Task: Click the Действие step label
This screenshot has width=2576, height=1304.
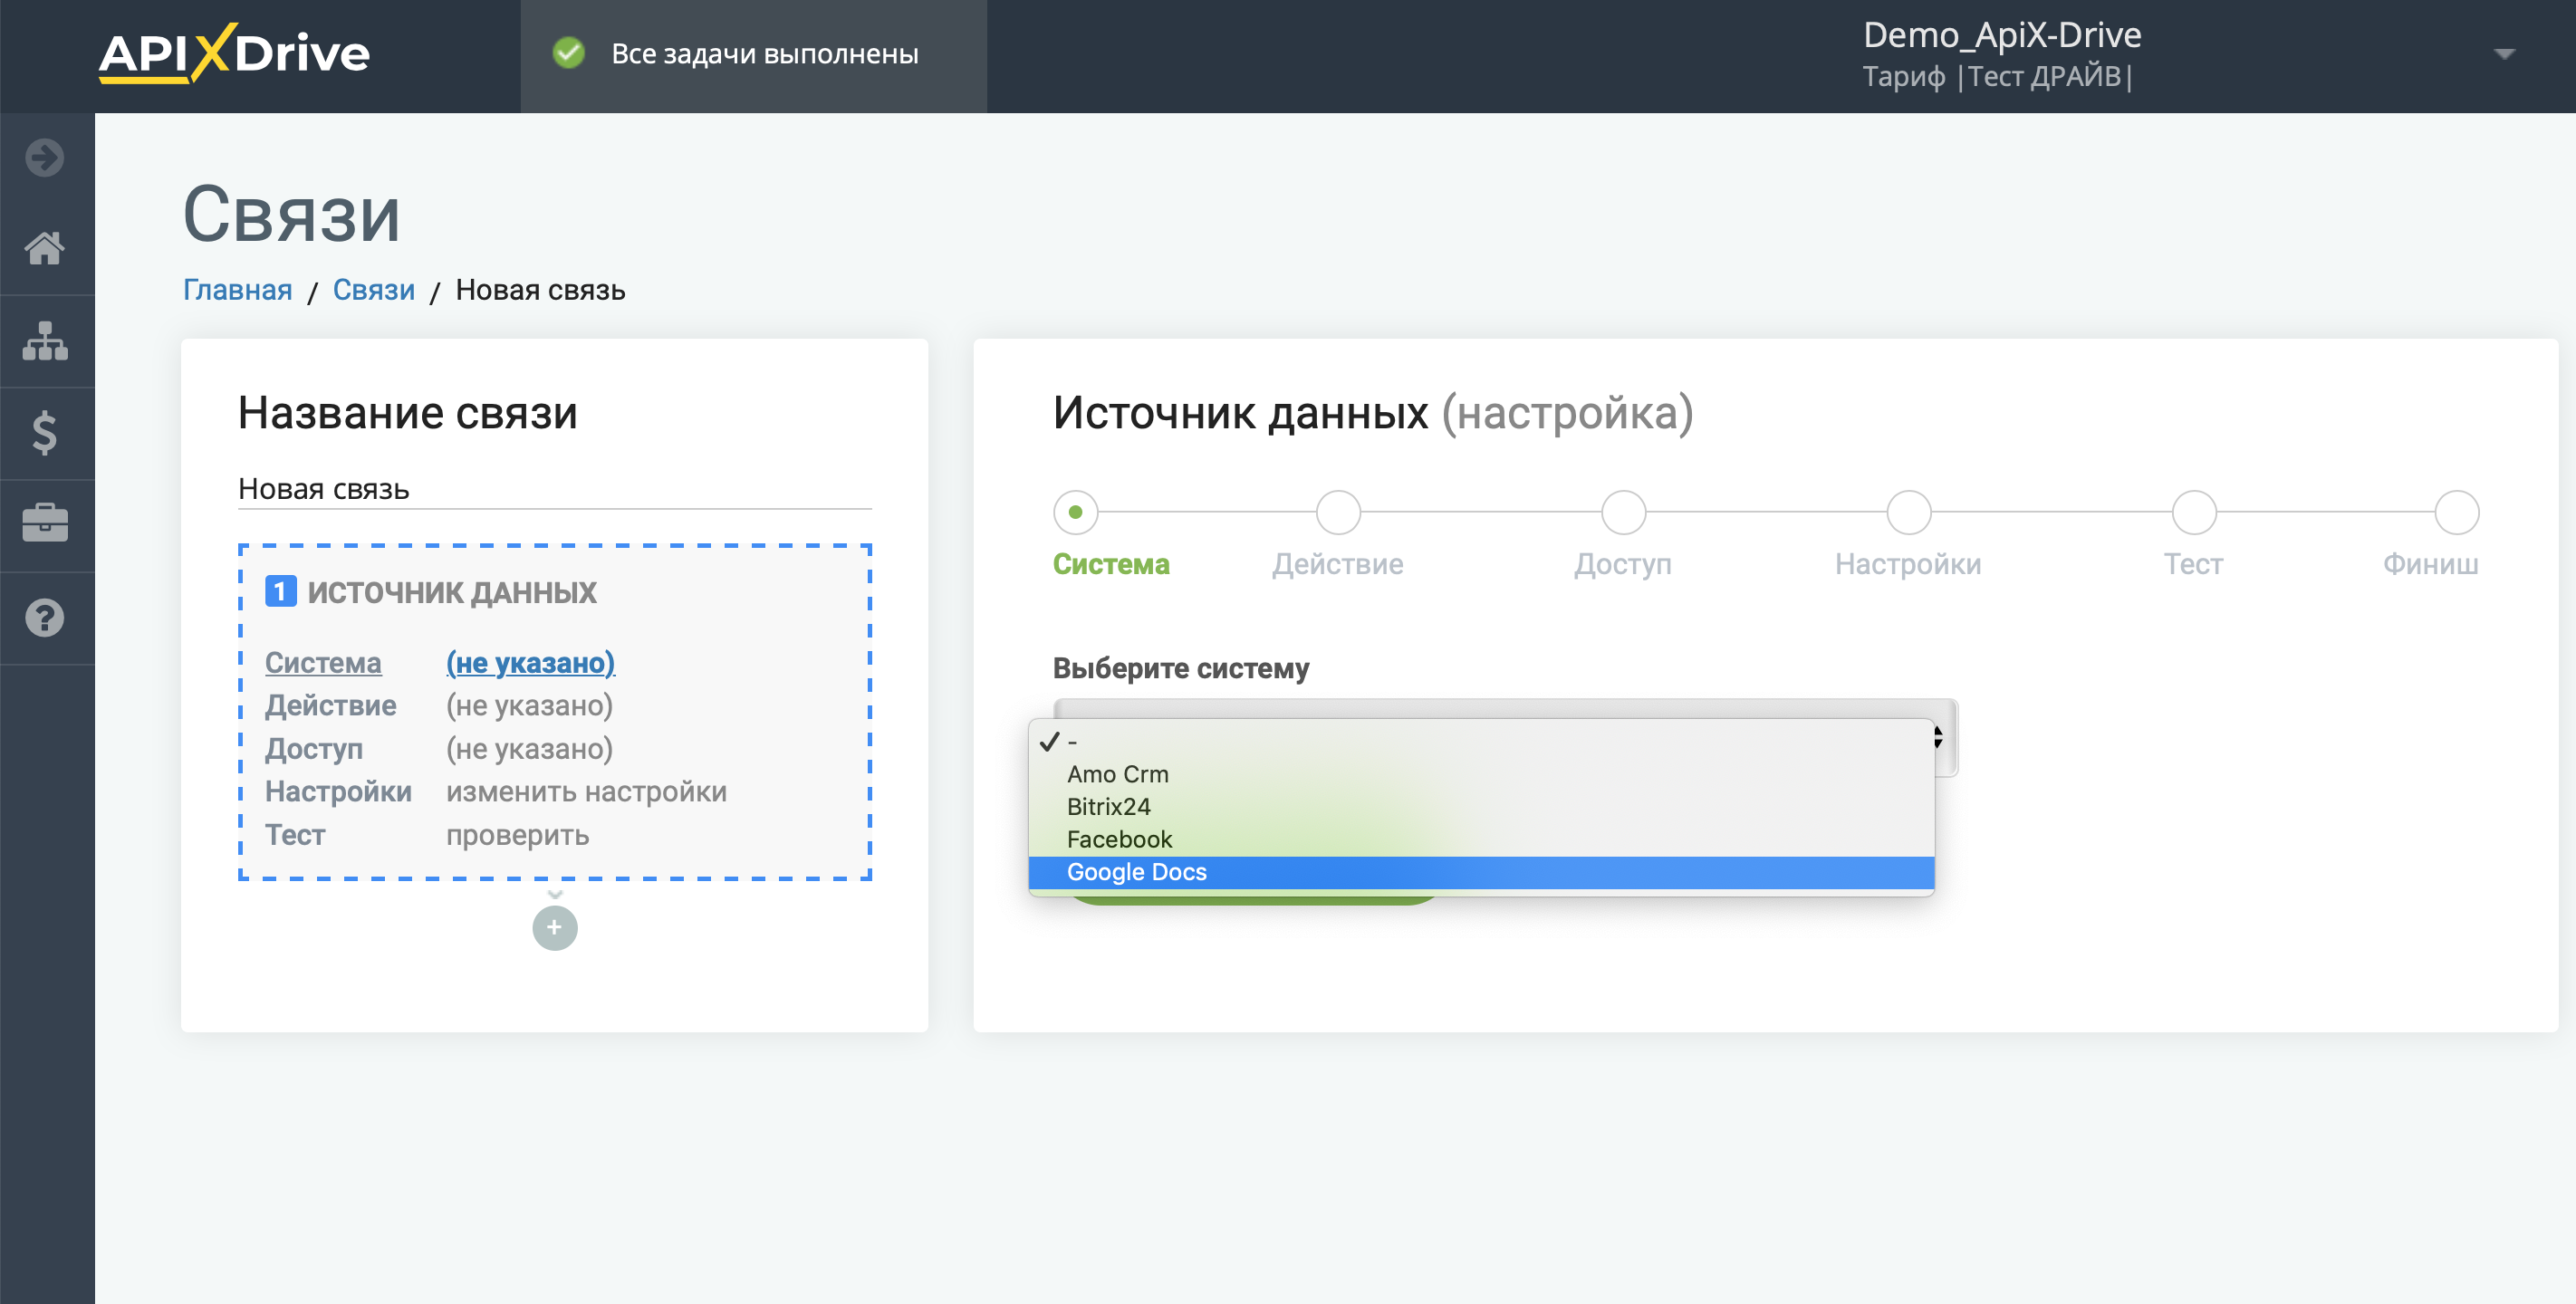Action: (x=1338, y=564)
